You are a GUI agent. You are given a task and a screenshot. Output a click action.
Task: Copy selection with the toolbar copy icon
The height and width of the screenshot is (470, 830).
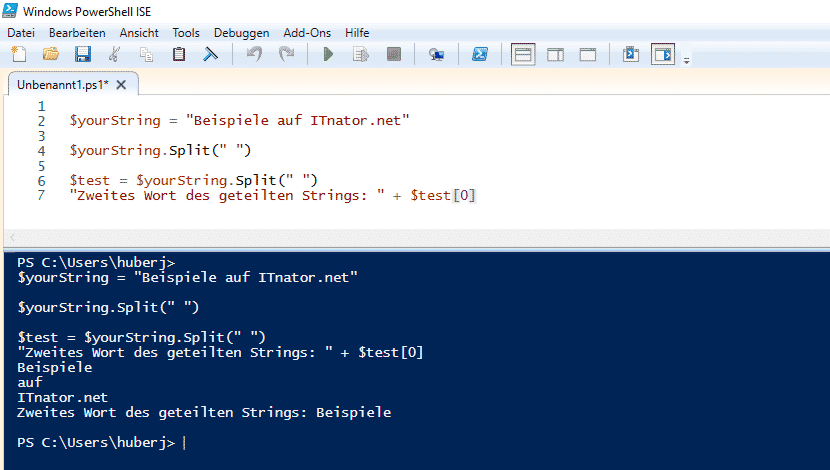(x=147, y=54)
